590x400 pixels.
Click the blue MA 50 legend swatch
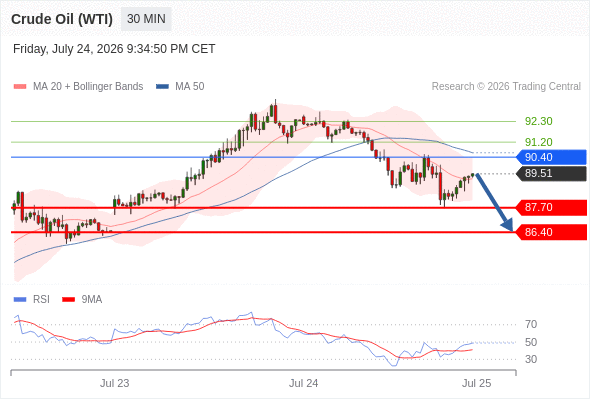(x=162, y=87)
